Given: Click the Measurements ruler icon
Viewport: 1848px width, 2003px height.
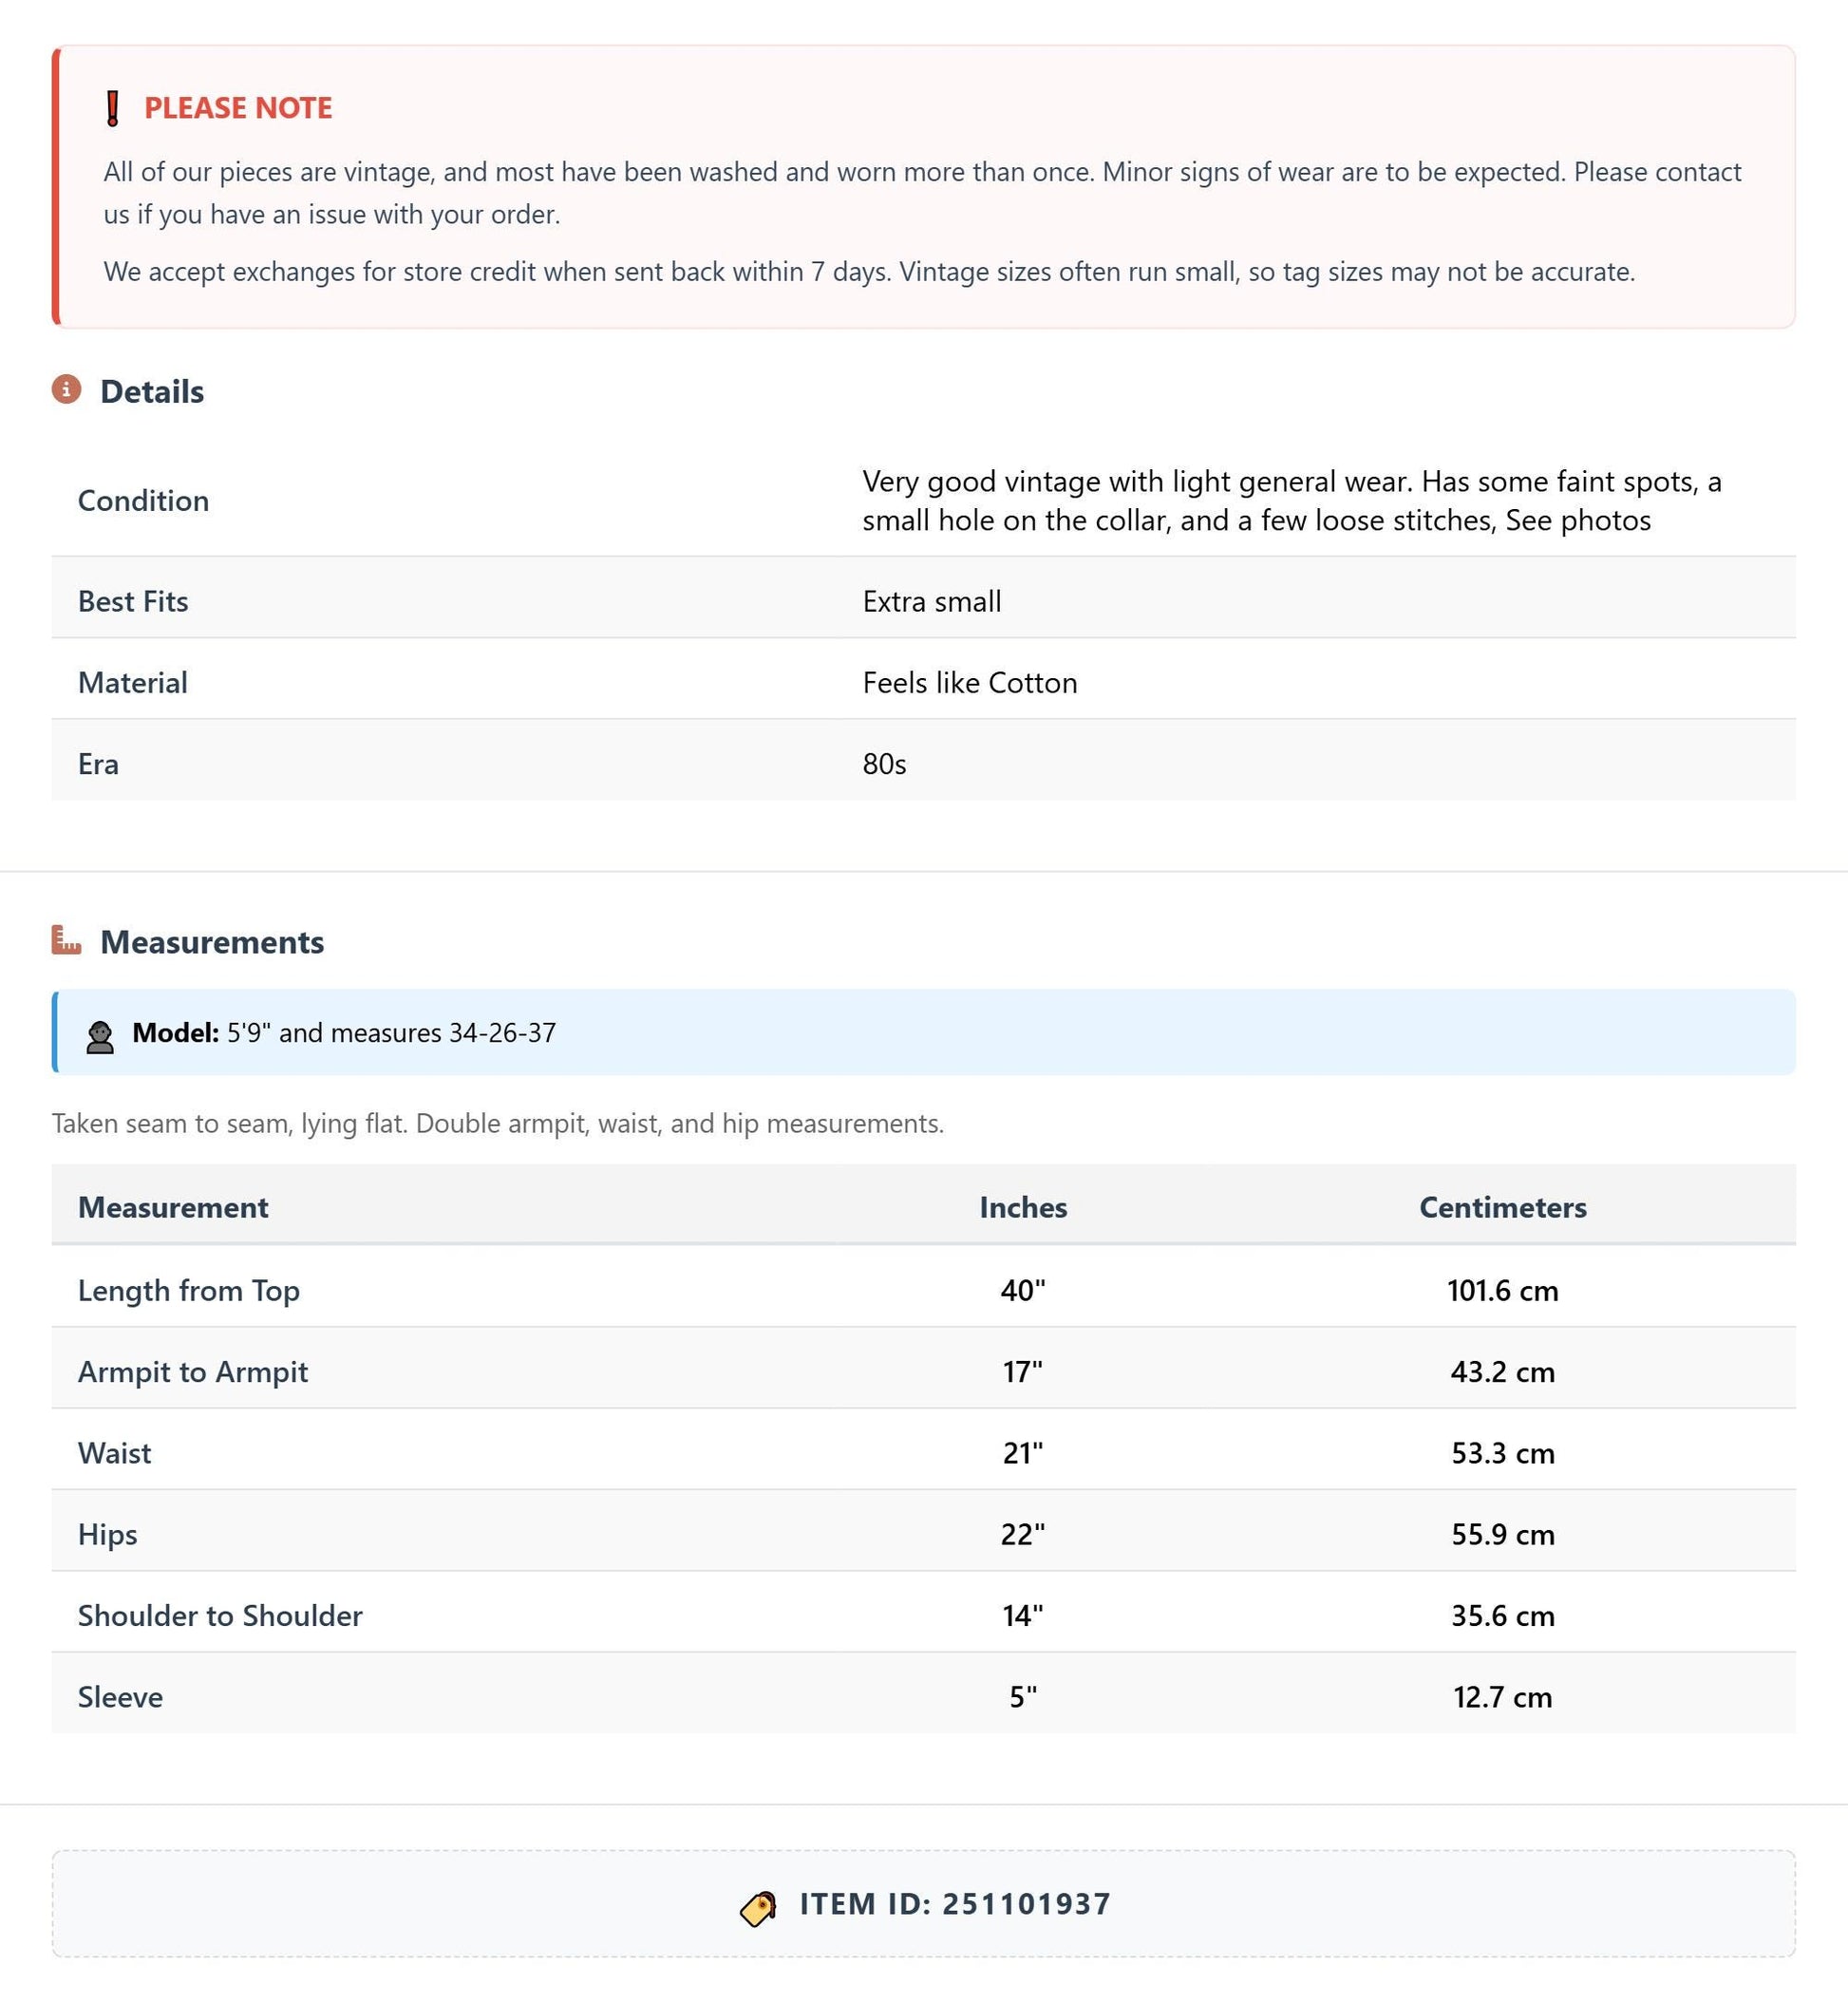Looking at the screenshot, I should [66, 940].
